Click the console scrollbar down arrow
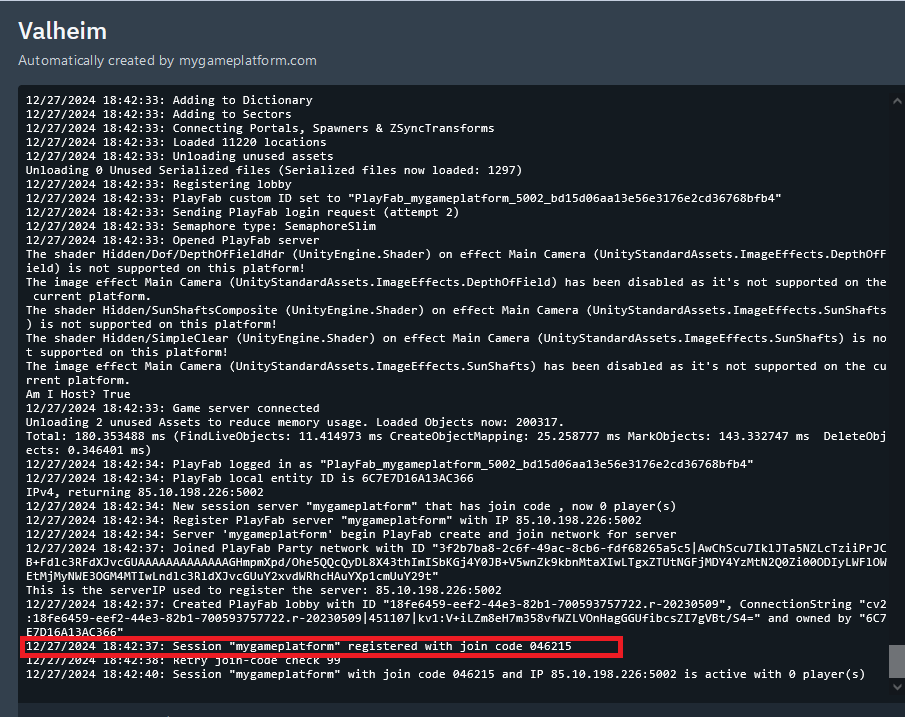The height and width of the screenshot is (717, 905). click(x=897, y=686)
